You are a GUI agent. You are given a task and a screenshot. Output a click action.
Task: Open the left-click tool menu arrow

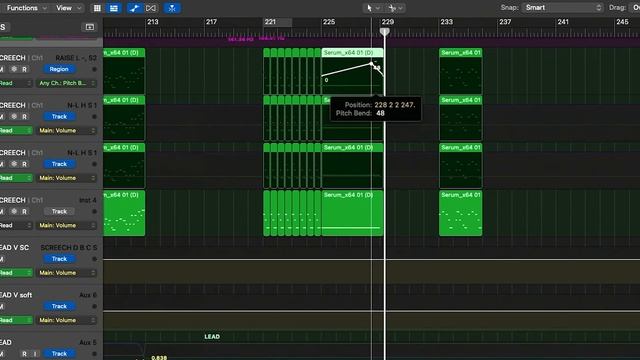click(378, 8)
